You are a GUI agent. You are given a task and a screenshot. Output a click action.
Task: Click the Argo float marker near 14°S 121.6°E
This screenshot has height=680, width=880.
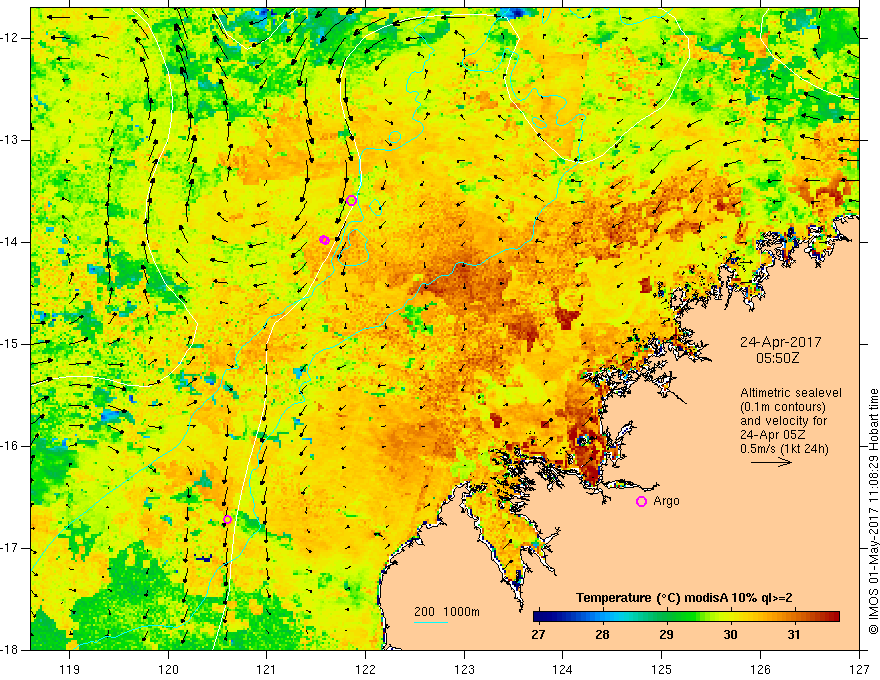point(324,240)
